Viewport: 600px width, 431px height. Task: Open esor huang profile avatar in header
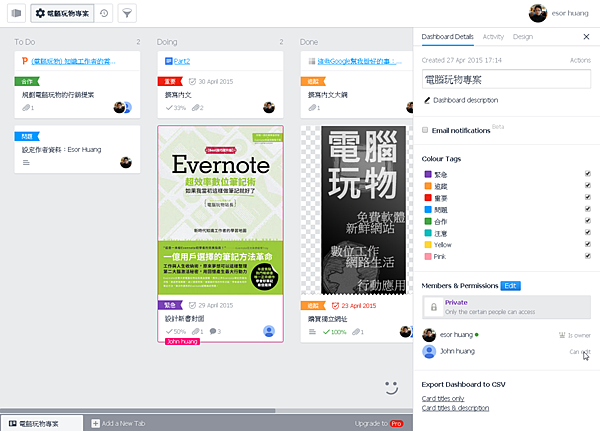pos(538,13)
